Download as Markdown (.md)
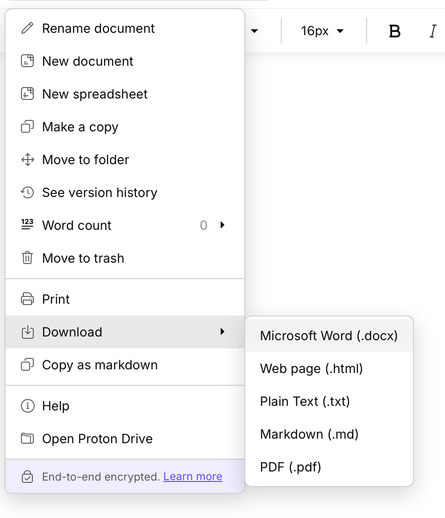 pyautogui.click(x=329, y=434)
